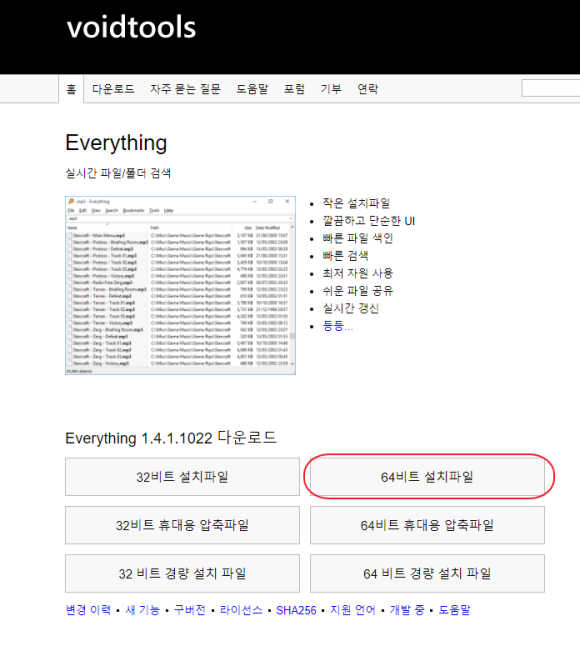Open the 연락 page
580x661 pixels.
click(x=368, y=89)
